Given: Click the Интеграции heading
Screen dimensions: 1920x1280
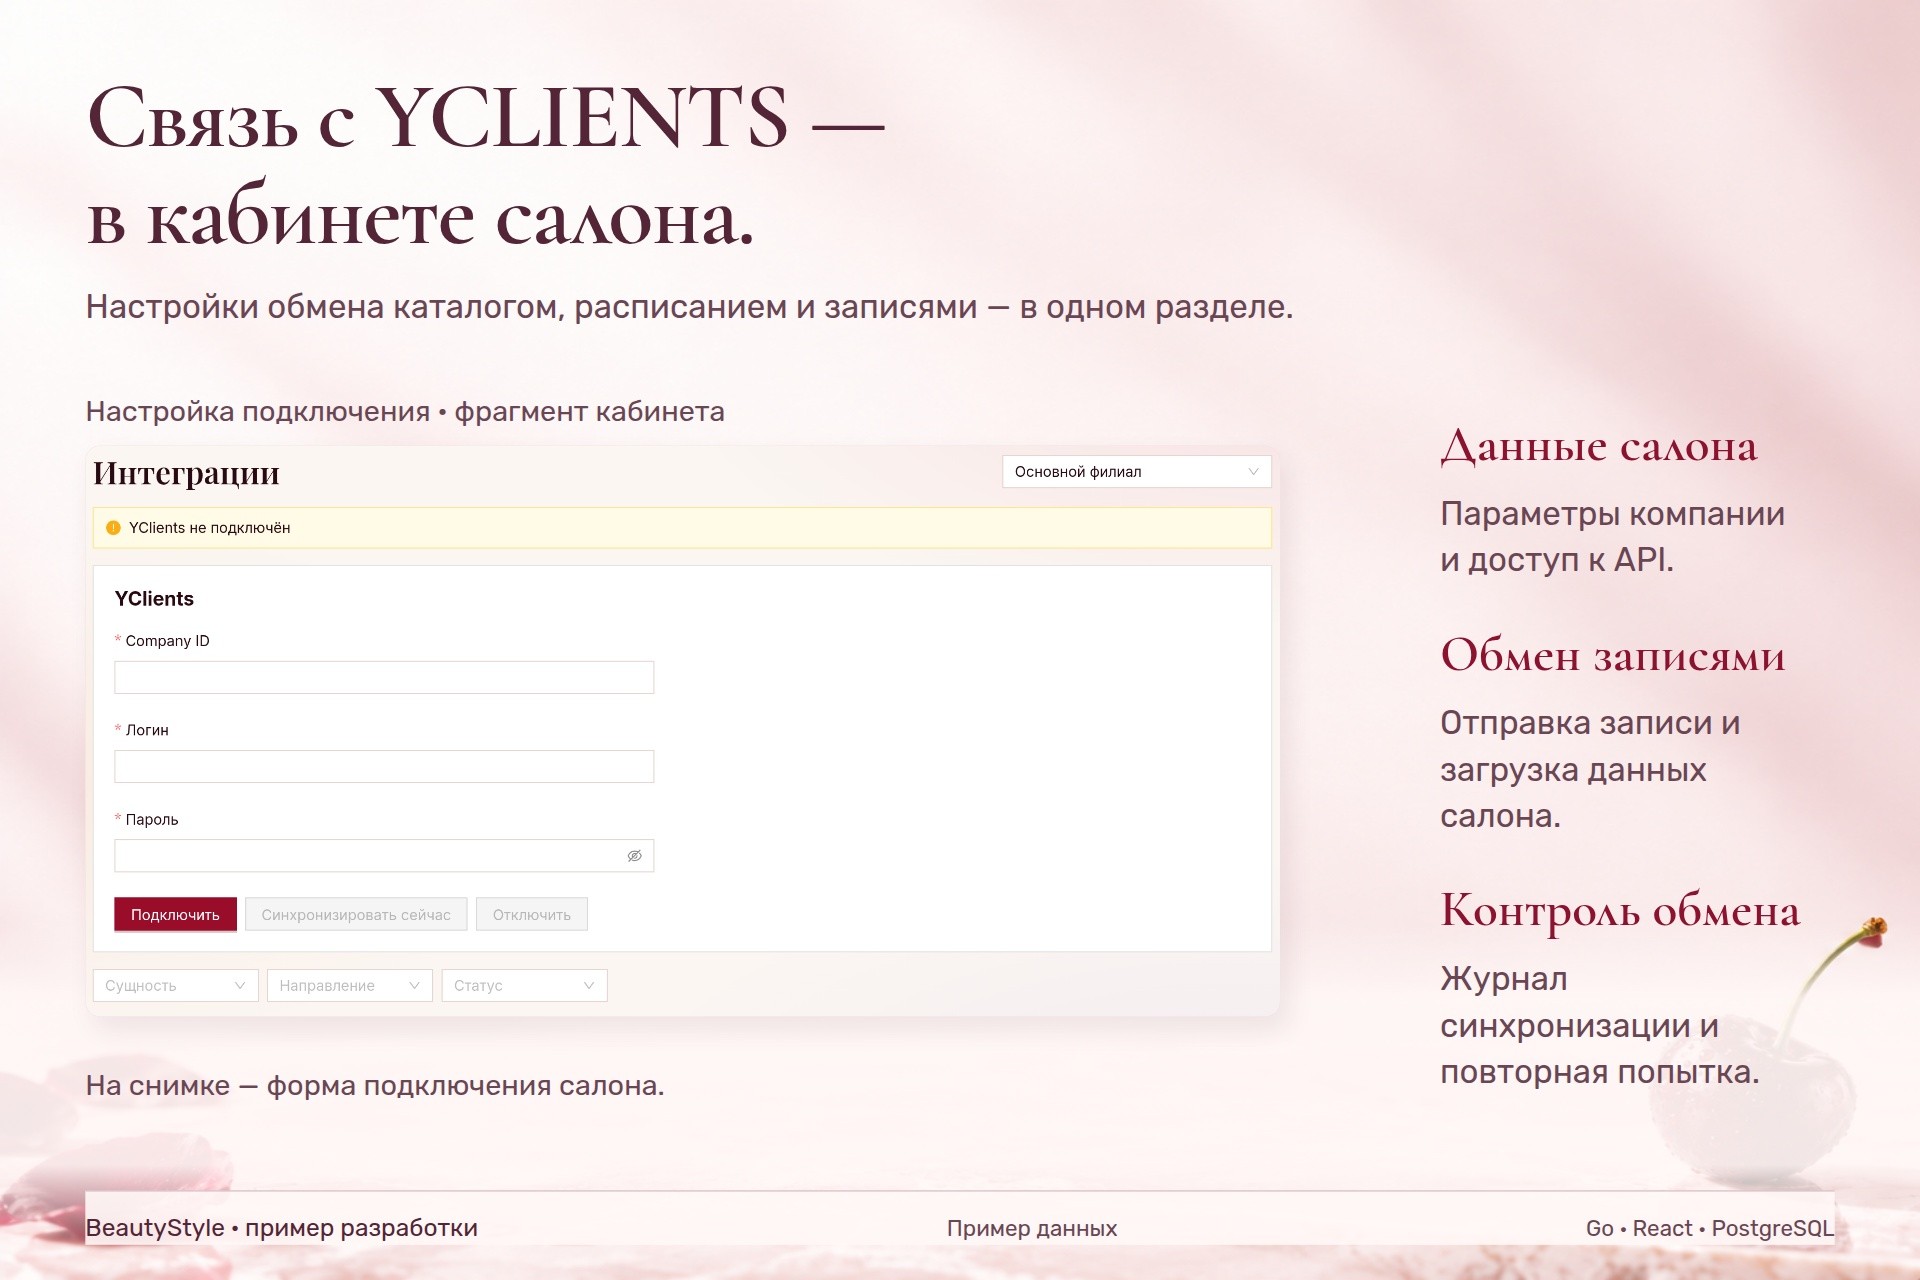Looking at the screenshot, I should pyautogui.click(x=186, y=473).
